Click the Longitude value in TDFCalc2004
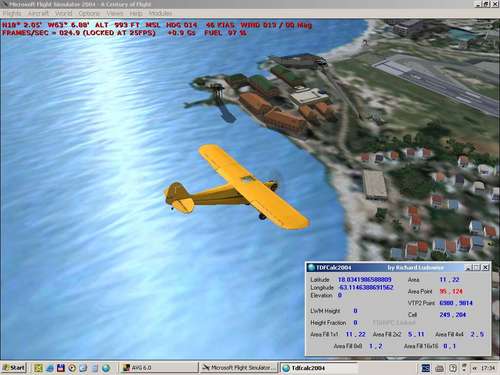500x375 pixels. (x=366, y=287)
